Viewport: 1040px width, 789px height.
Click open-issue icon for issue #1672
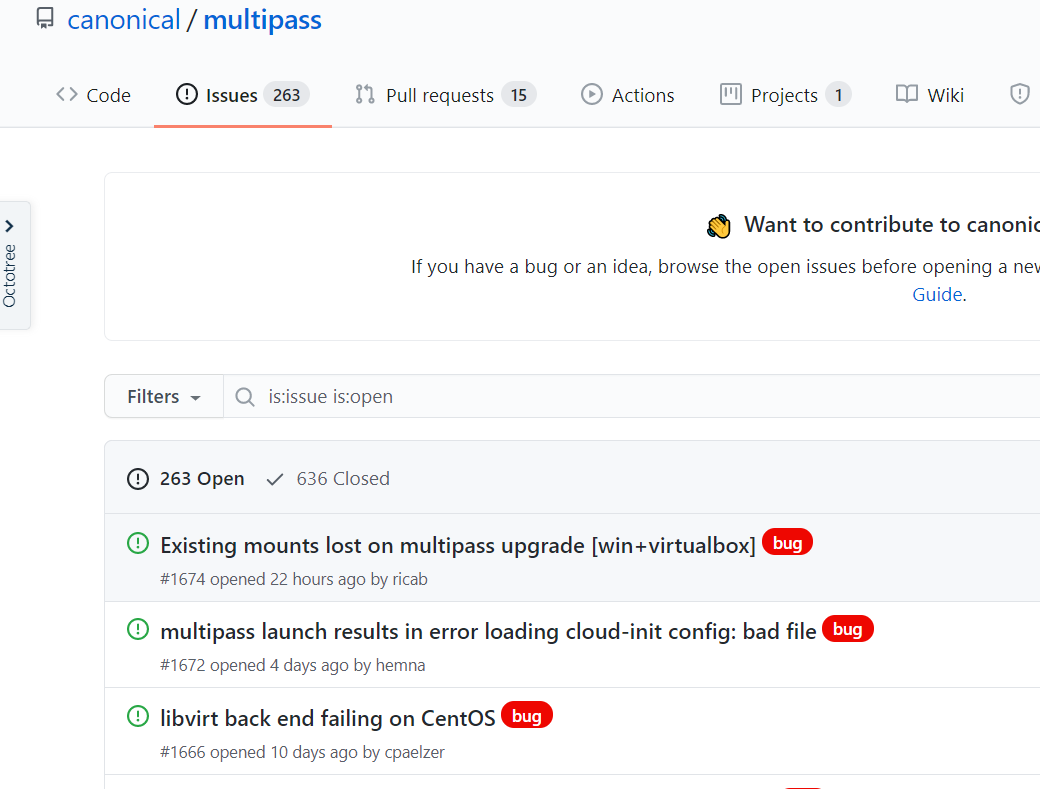[137, 629]
